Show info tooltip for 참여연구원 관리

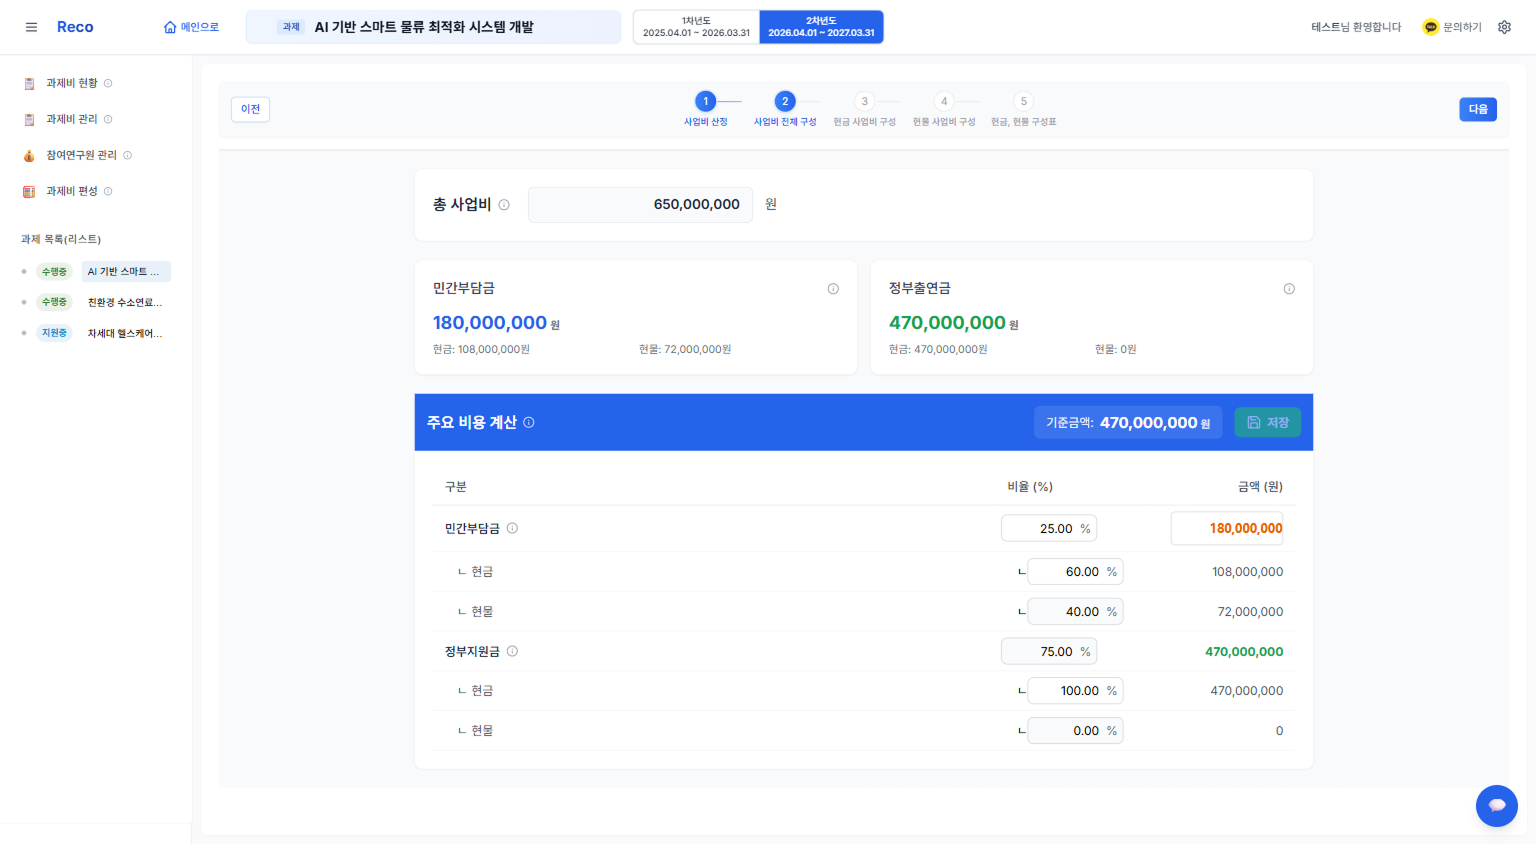click(x=127, y=155)
